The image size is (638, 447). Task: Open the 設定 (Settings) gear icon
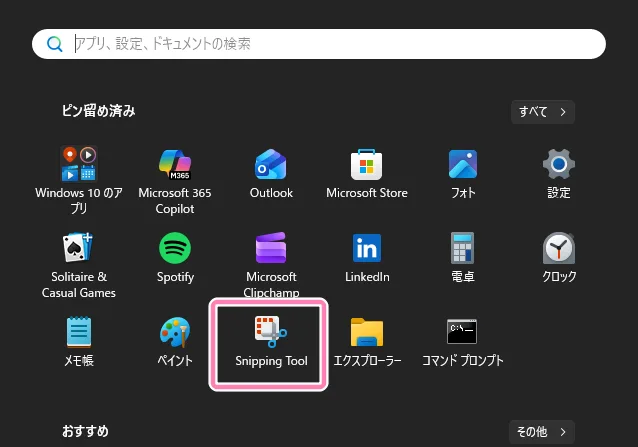coord(559,164)
